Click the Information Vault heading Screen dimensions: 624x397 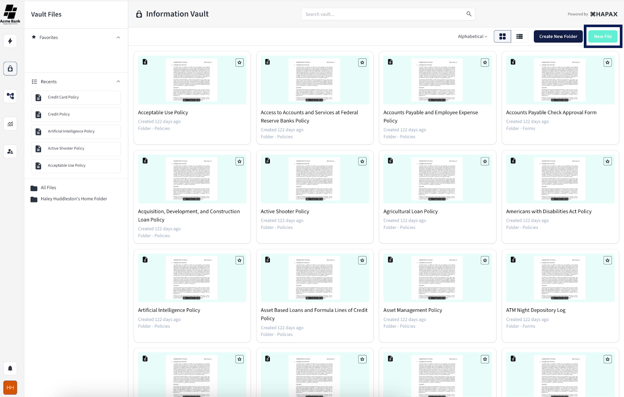tap(177, 14)
